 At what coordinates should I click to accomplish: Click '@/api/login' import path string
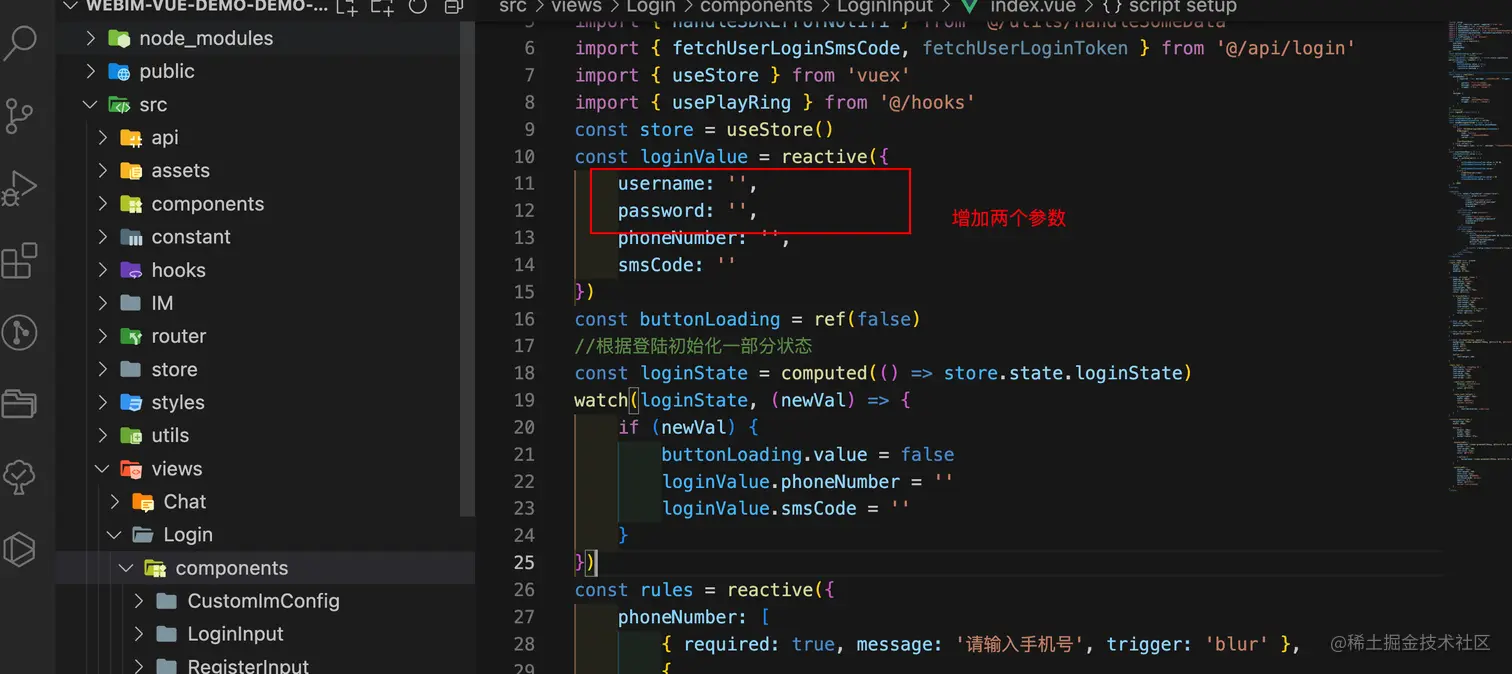click(x=1286, y=48)
